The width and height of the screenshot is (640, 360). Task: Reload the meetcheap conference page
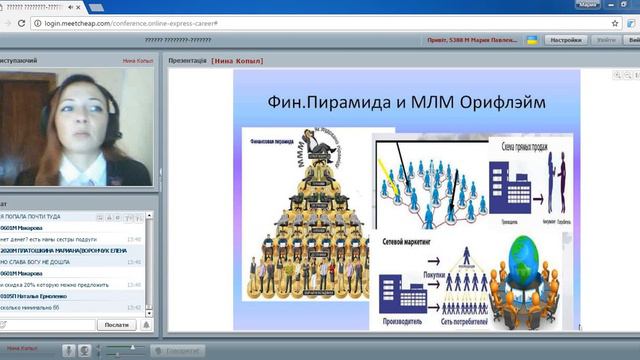coord(22,23)
